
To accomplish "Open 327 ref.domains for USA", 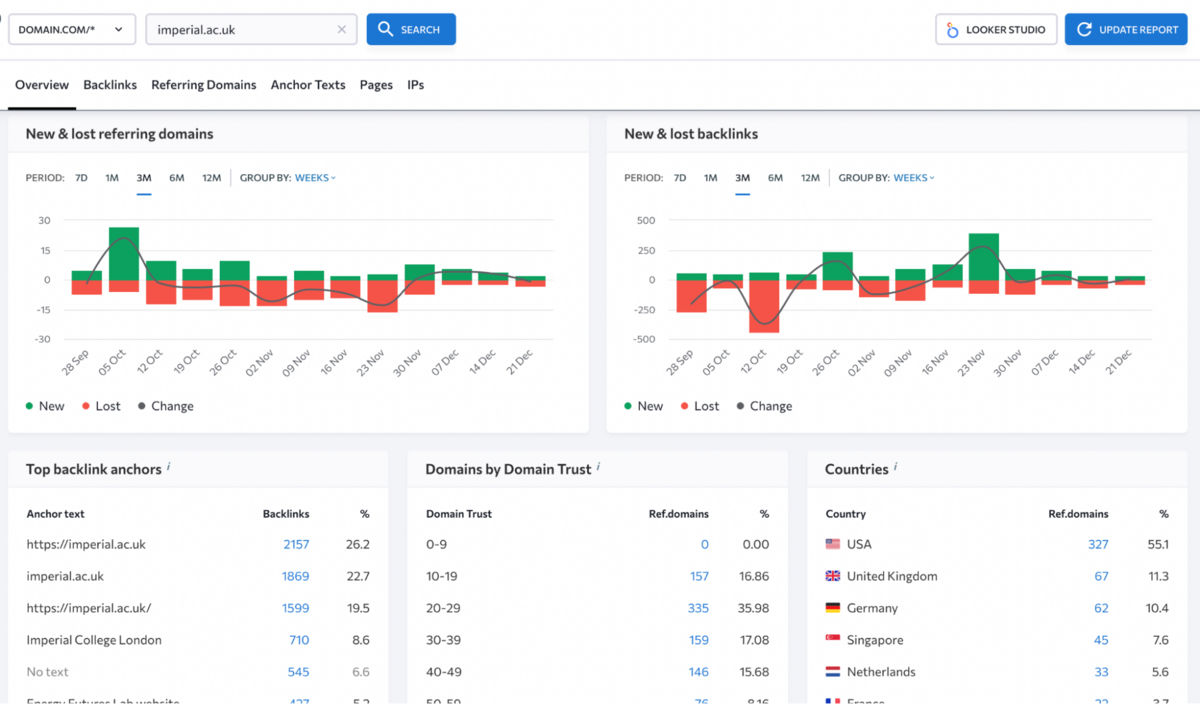I will [x=1098, y=544].
